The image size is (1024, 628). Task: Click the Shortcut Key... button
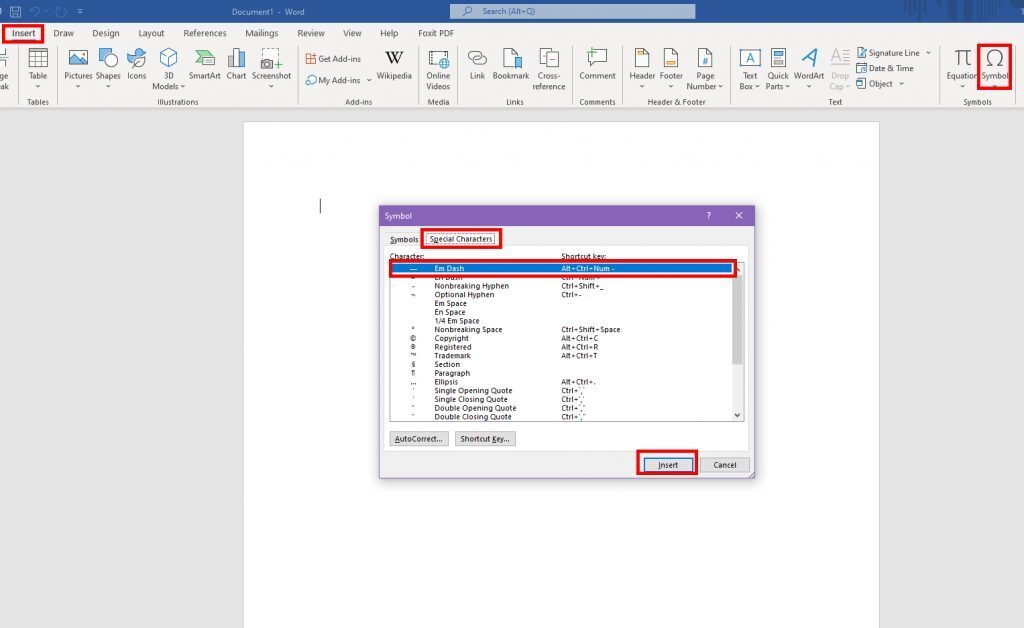(485, 438)
